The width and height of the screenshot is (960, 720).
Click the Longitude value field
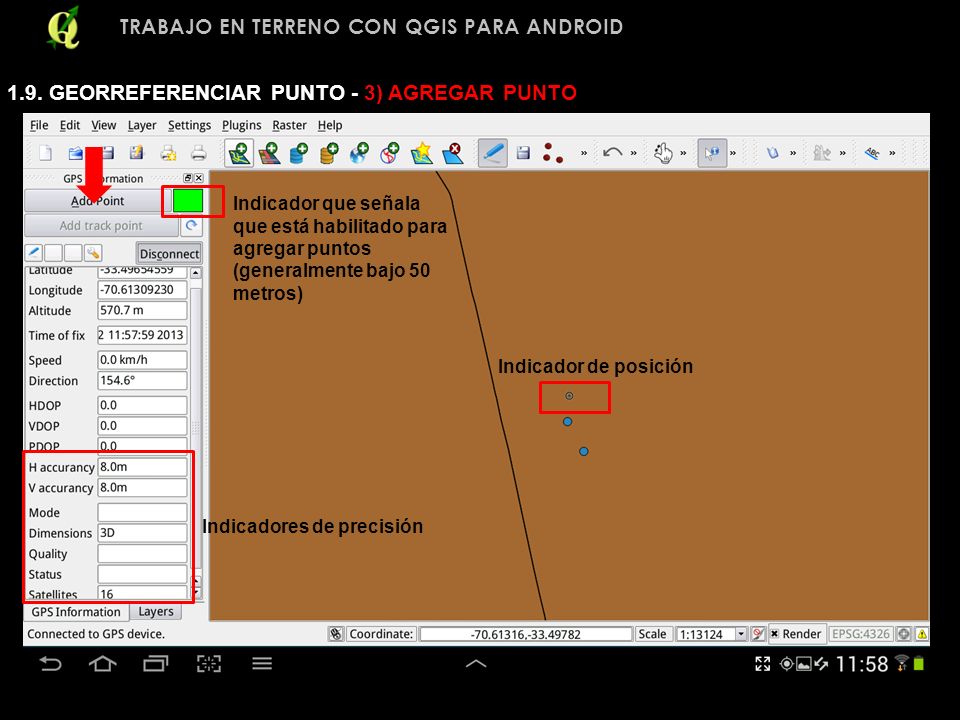[142, 290]
